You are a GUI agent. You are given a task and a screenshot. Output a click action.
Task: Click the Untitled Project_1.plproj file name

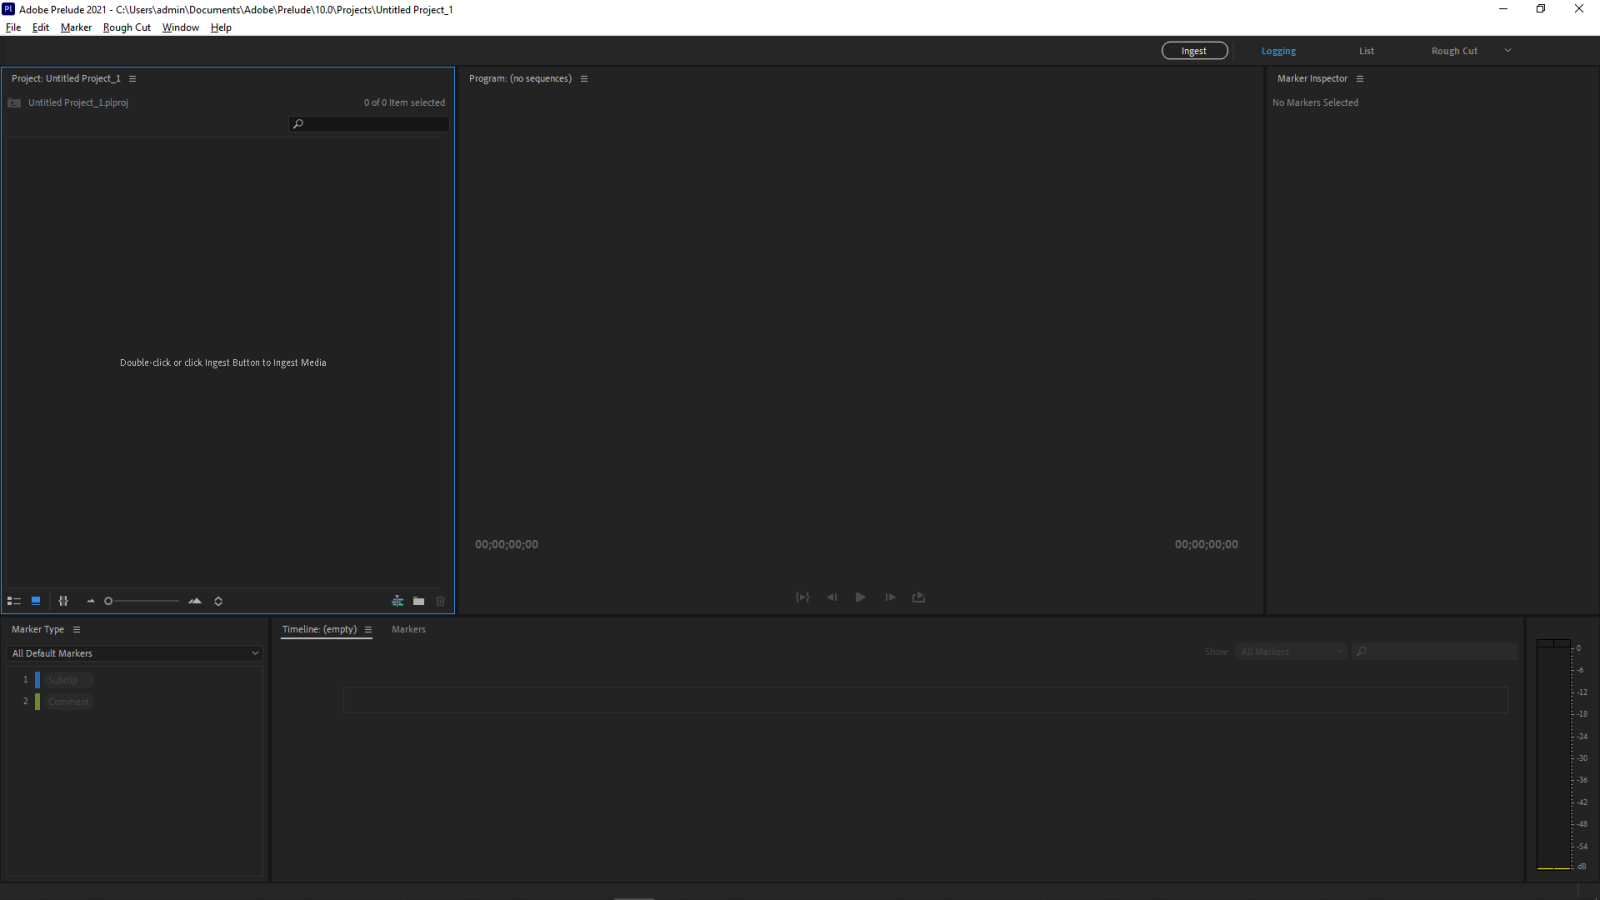point(78,103)
